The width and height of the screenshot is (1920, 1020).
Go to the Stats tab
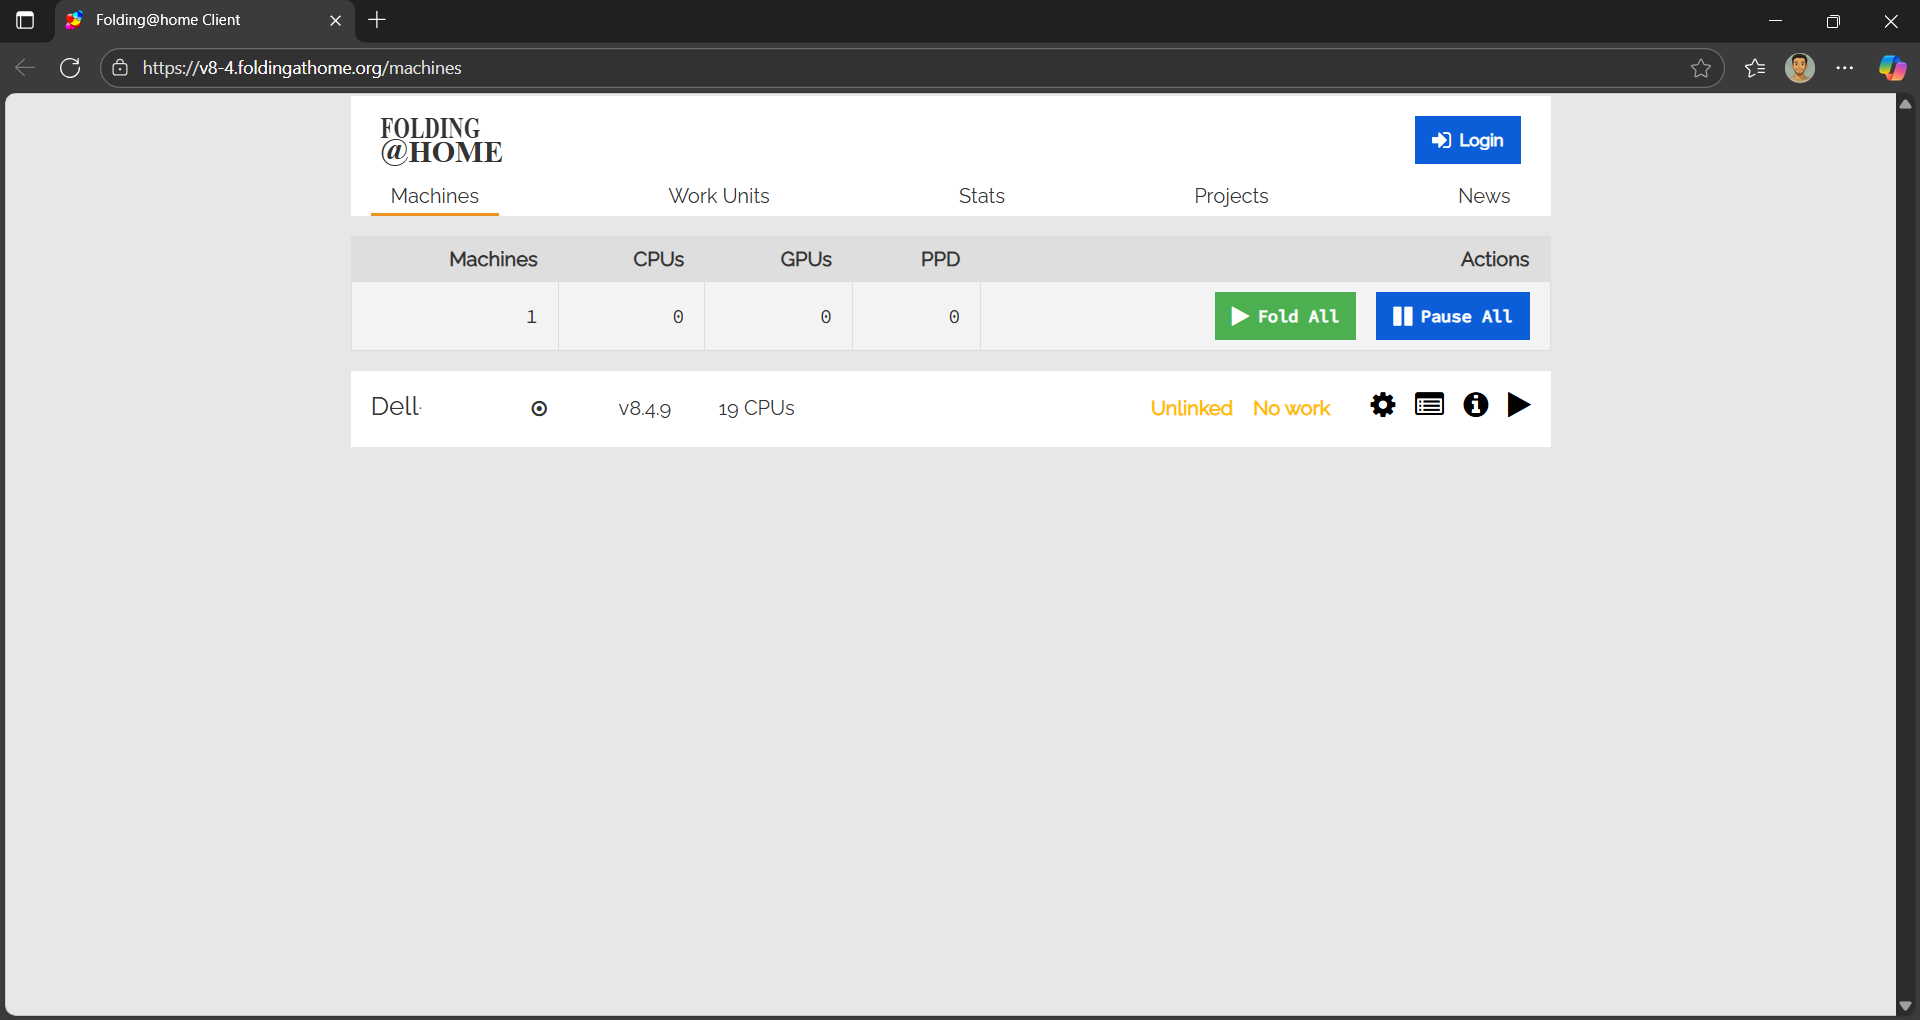981,196
